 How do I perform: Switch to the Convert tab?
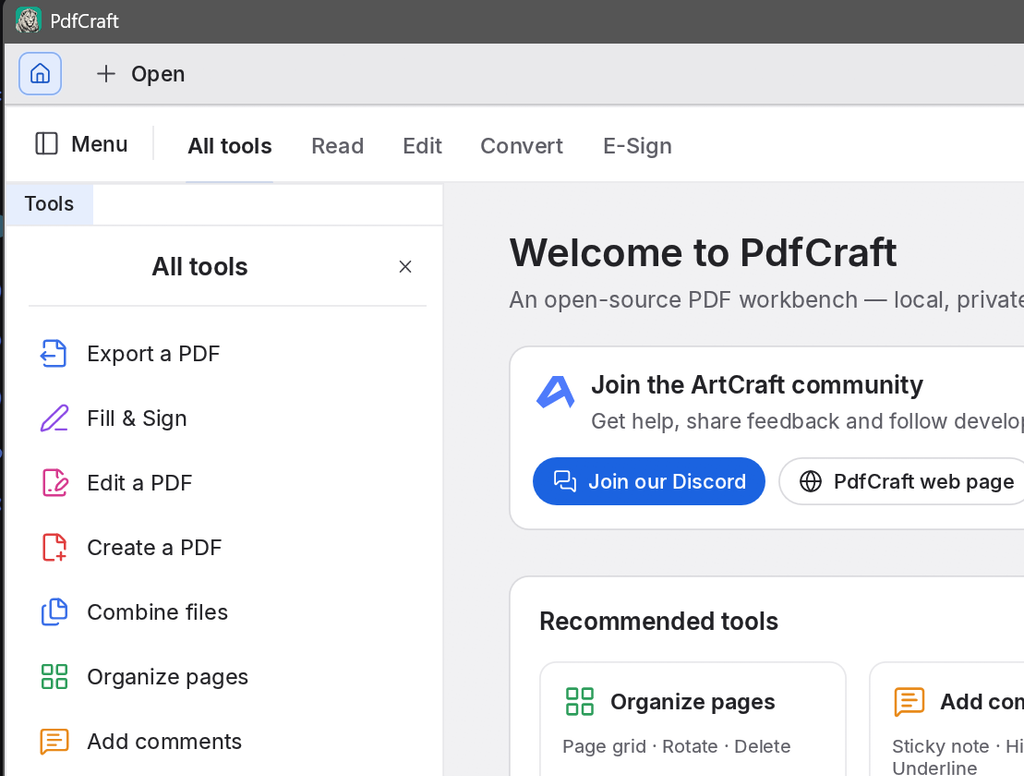(x=522, y=146)
